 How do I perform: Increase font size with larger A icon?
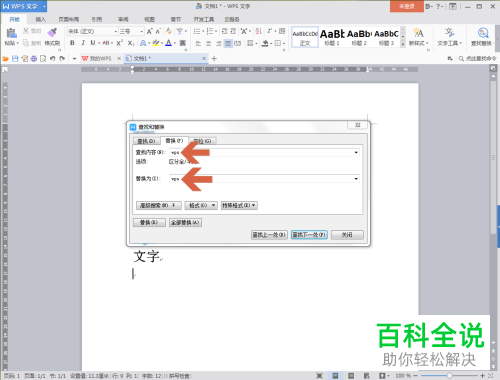[x=149, y=31]
